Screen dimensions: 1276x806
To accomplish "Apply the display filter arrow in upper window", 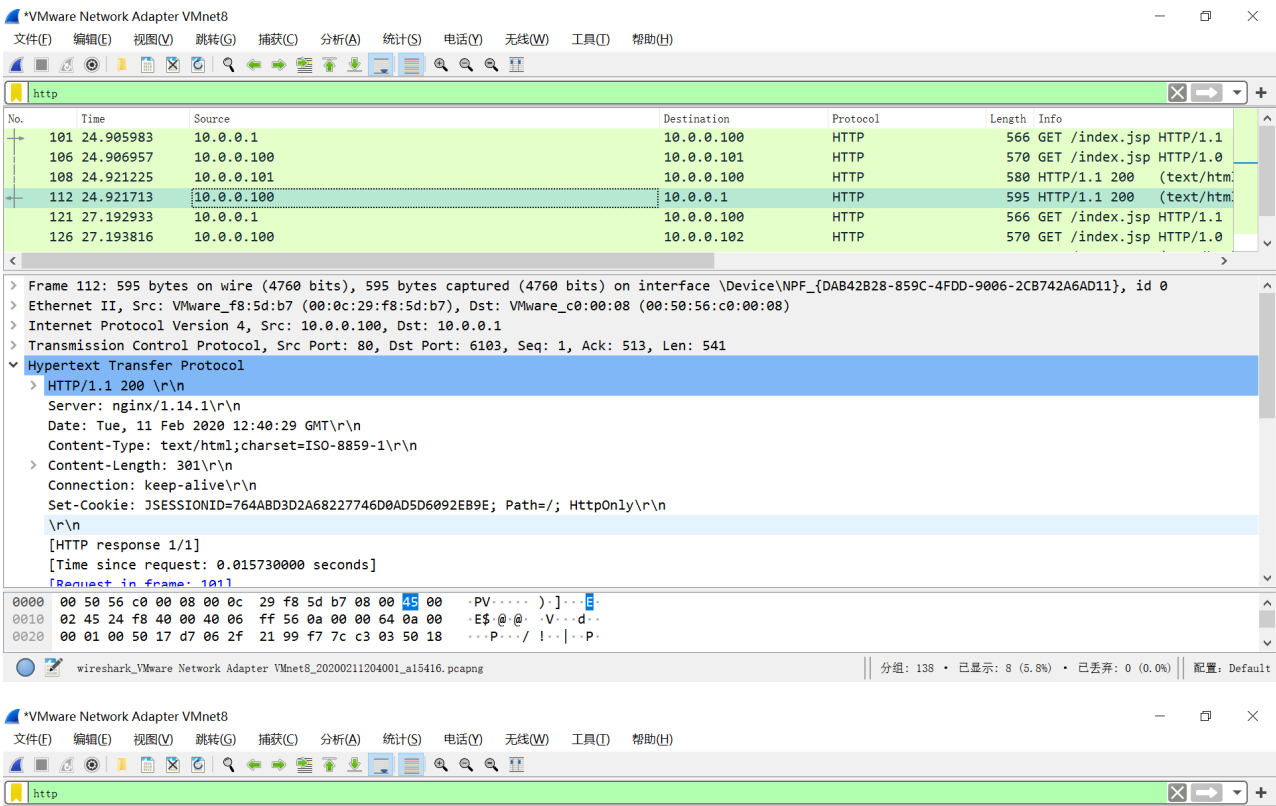I will pos(1207,93).
